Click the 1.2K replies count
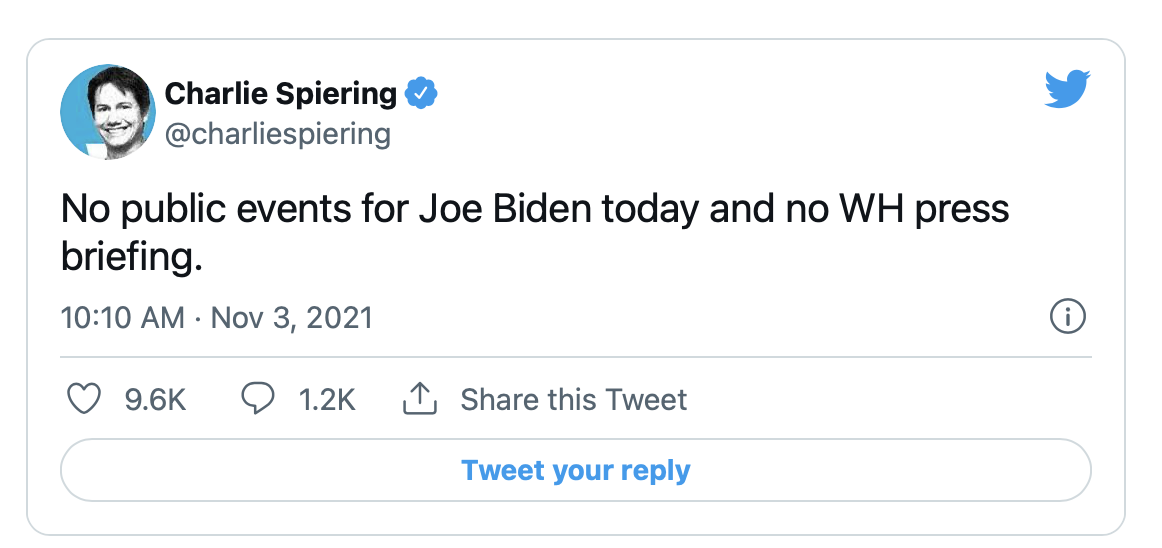This screenshot has width=1162, height=548. coord(327,400)
